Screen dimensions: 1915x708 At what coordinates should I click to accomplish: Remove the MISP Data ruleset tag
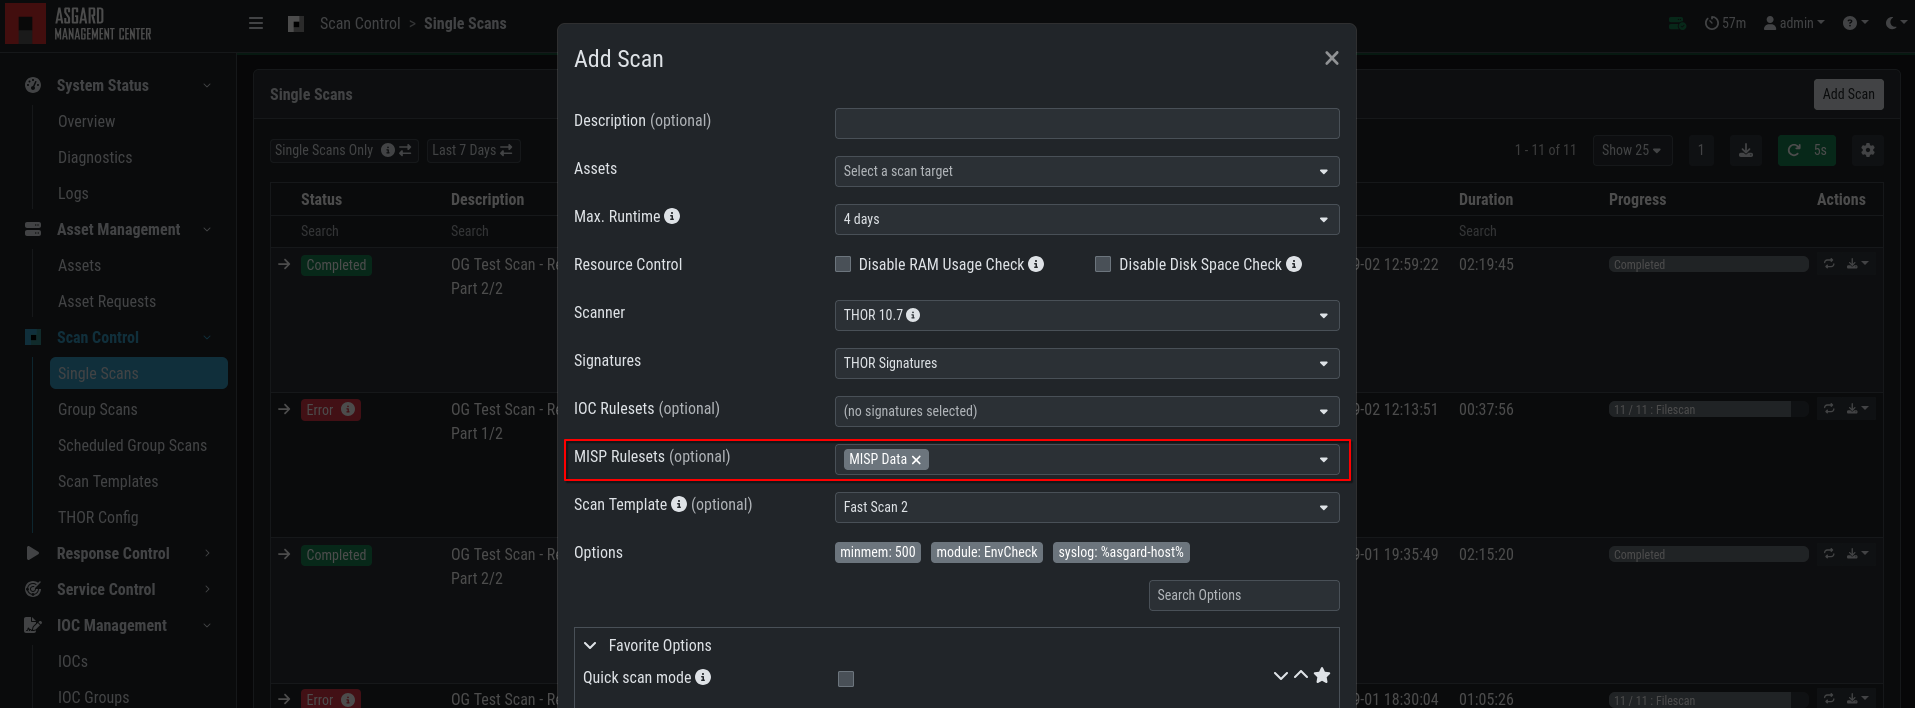point(916,460)
